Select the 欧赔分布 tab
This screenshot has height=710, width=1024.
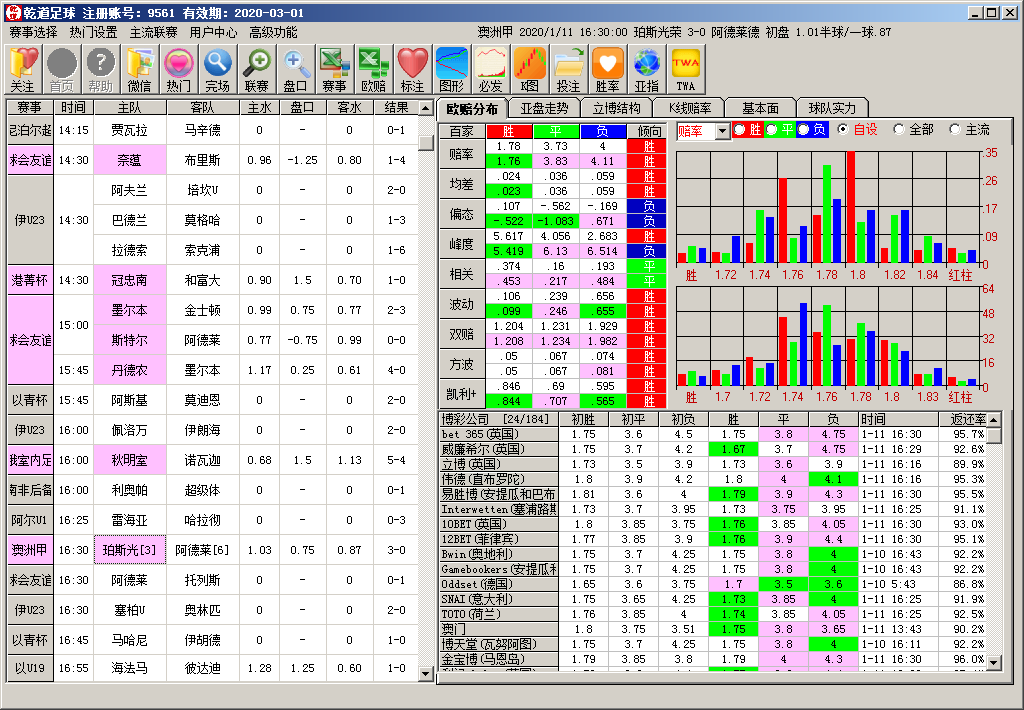472,109
